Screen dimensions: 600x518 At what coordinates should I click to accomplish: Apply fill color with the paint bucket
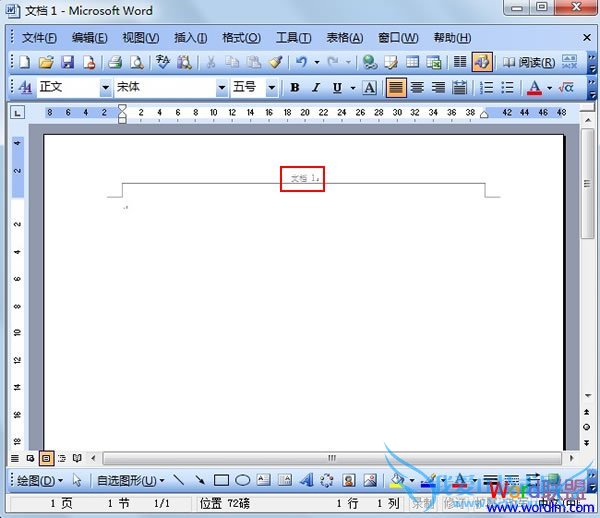tap(397, 480)
